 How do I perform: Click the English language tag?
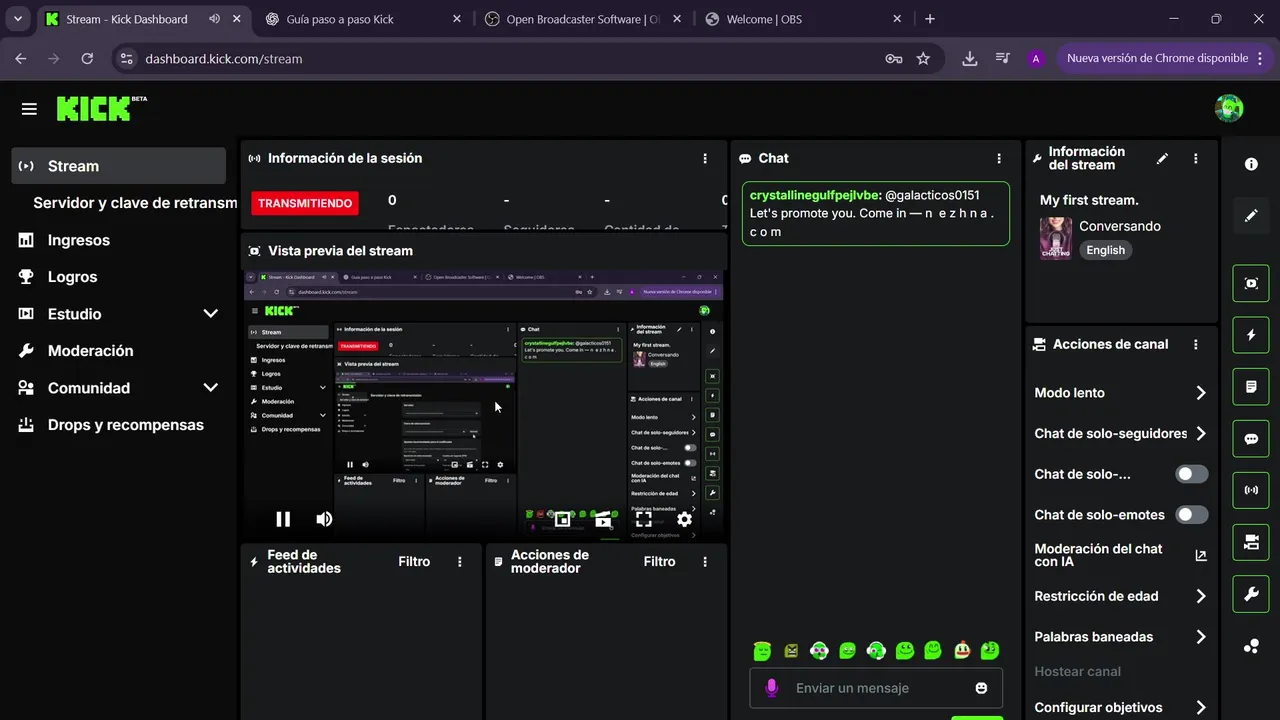pos(1106,250)
